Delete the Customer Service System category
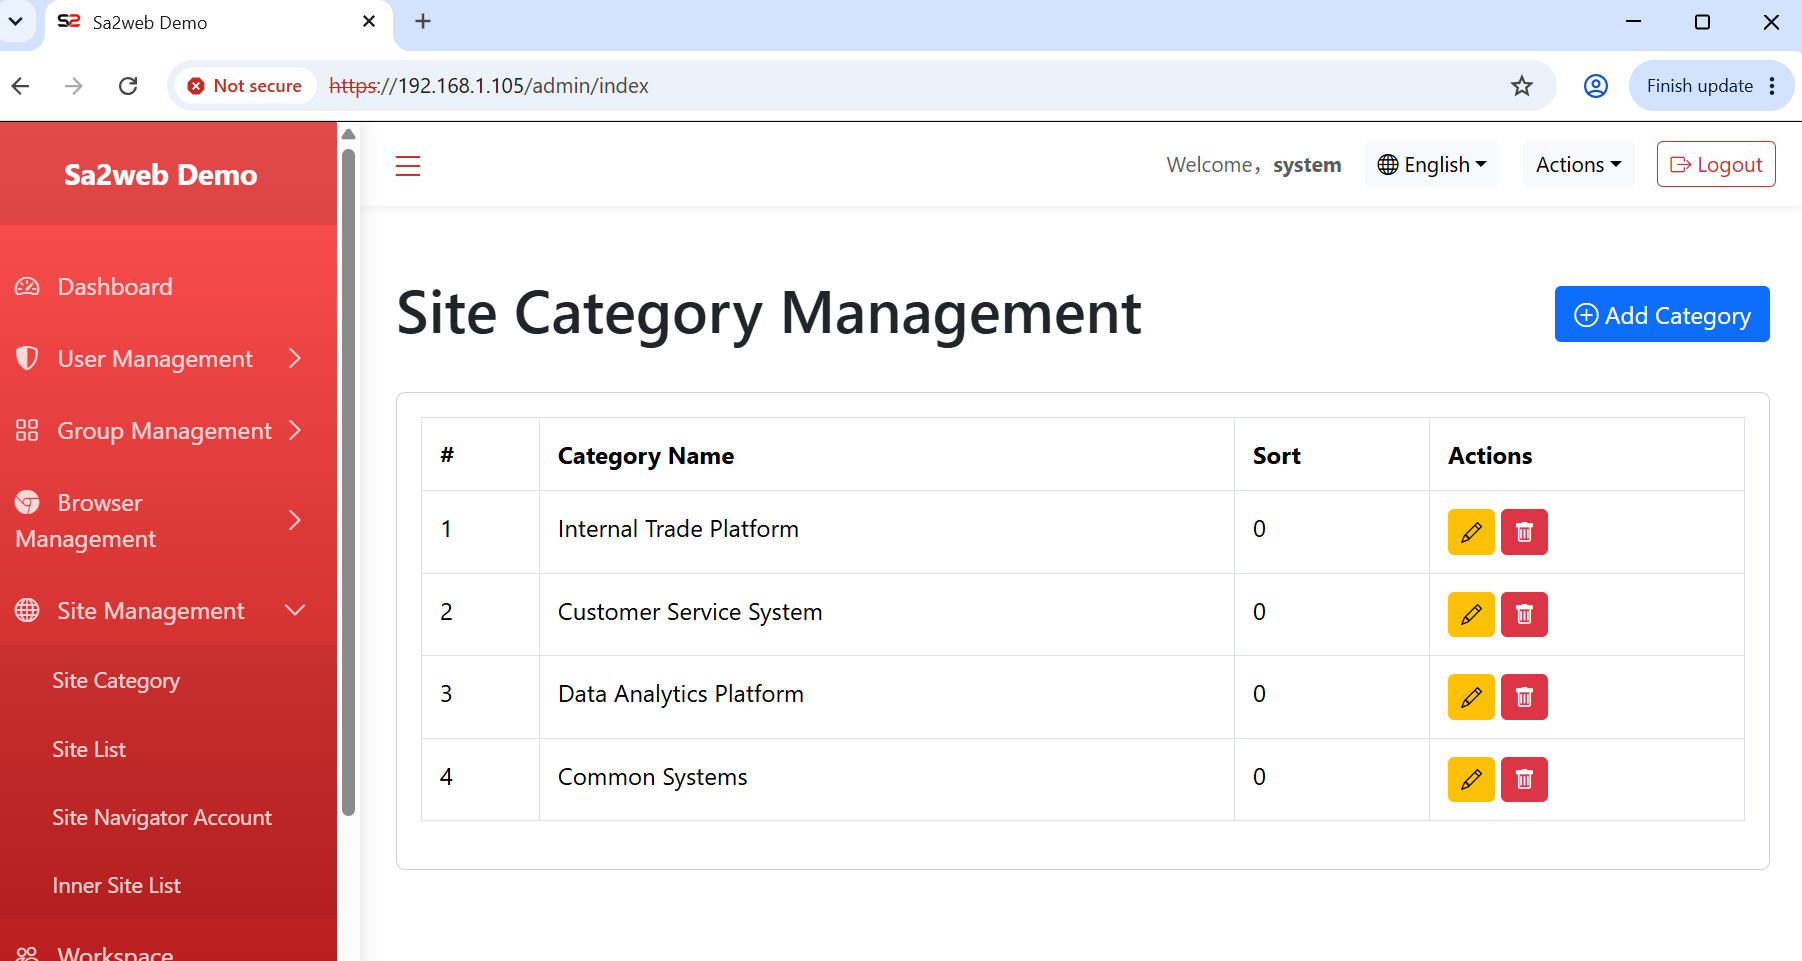The width and height of the screenshot is (1802, 961). click(1524, 614)
